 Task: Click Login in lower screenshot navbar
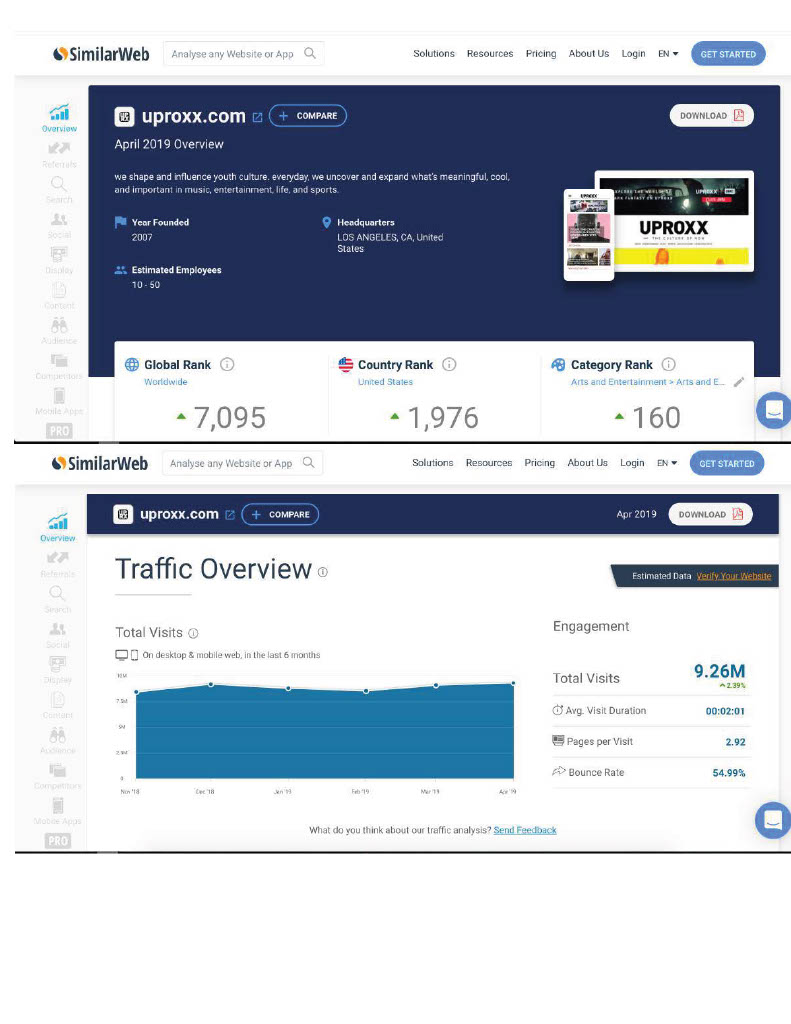tap(632, 462)
